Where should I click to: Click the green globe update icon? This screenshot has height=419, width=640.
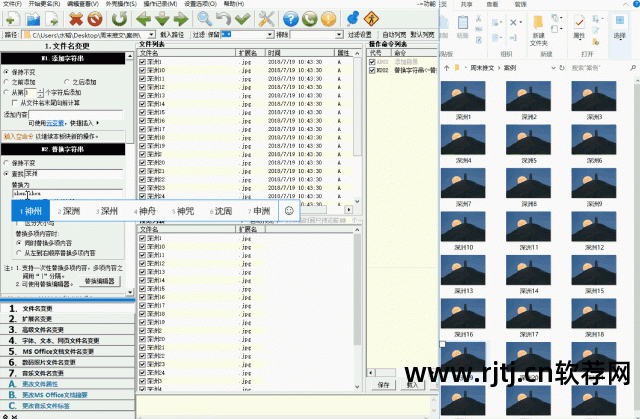coord(309,19)
